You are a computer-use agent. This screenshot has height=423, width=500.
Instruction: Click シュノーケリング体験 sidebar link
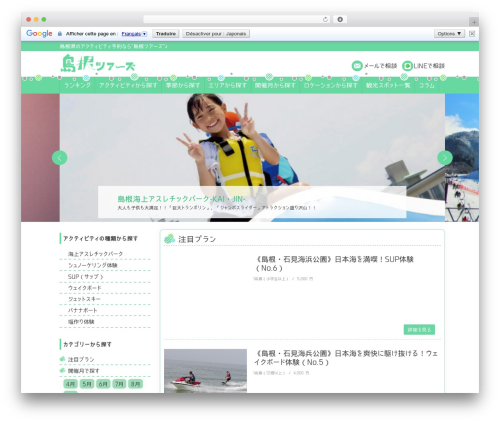(x=93, y=265)
